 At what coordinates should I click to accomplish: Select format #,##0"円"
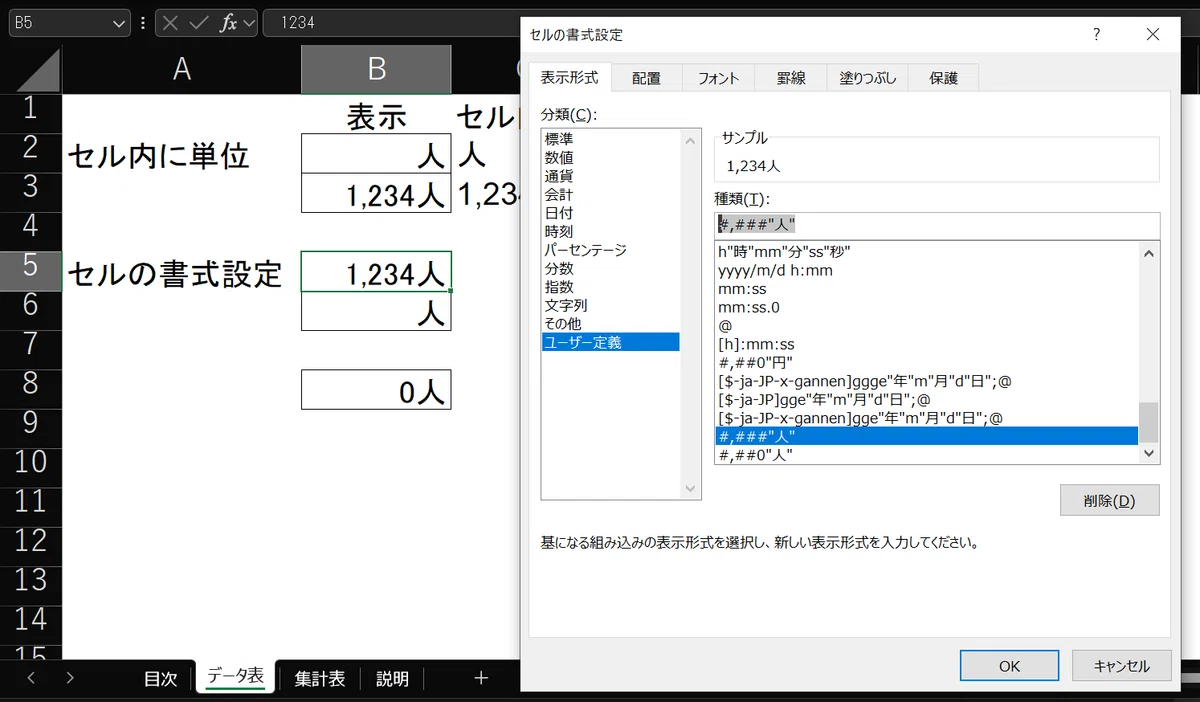(x=927, y=362)
